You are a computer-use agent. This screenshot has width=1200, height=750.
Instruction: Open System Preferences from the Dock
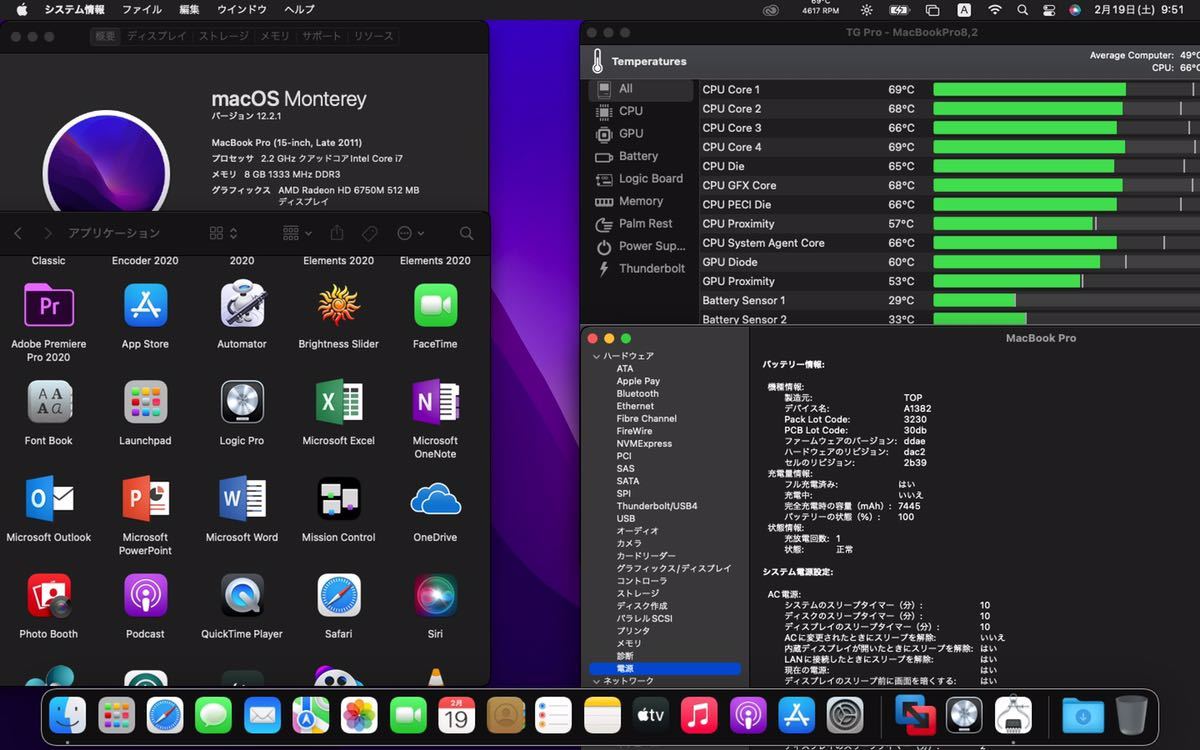point(845,715)
